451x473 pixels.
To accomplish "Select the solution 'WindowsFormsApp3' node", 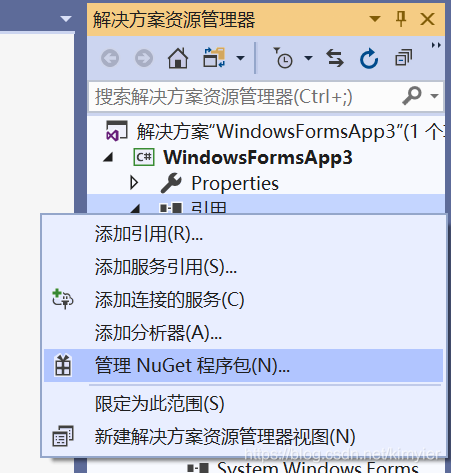I will pyautogui.click(x=290, y=131).
